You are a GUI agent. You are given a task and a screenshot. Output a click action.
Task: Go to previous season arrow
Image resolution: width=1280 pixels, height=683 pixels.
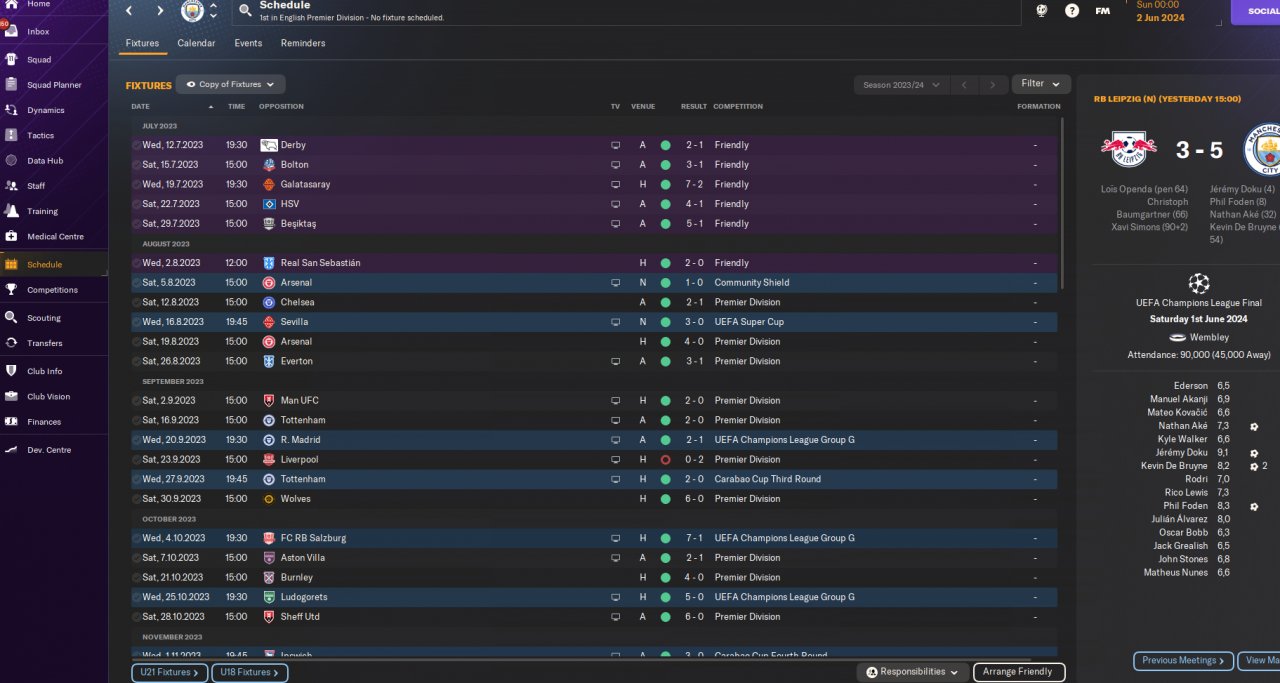[964, 85]
